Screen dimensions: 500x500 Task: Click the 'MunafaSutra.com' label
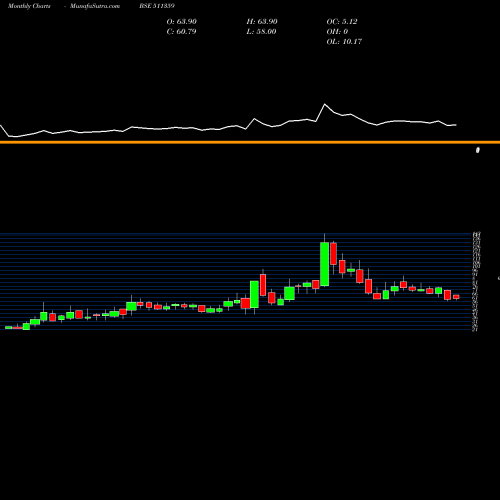coord(95,6)
